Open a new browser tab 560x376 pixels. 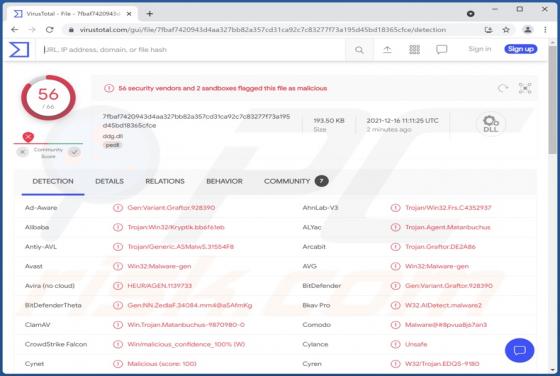[x=150, y=14]
